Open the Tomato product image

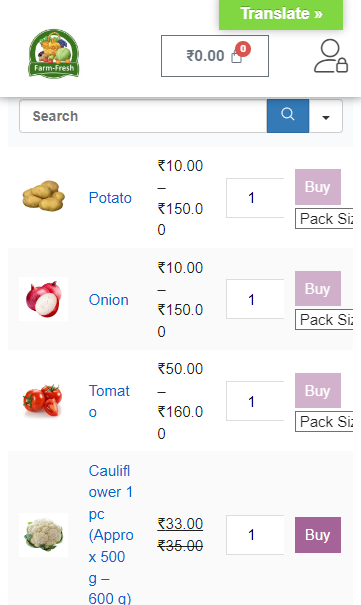click(x=43, y=401)
